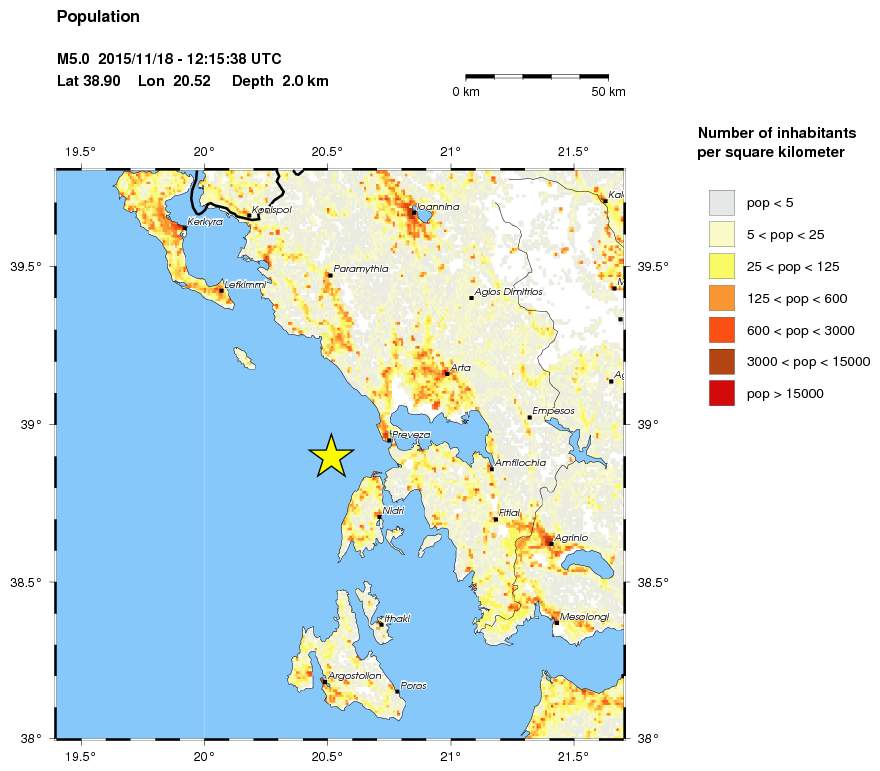Select the Agrinio city marker
880x771 pixels.
click(550, 543)
